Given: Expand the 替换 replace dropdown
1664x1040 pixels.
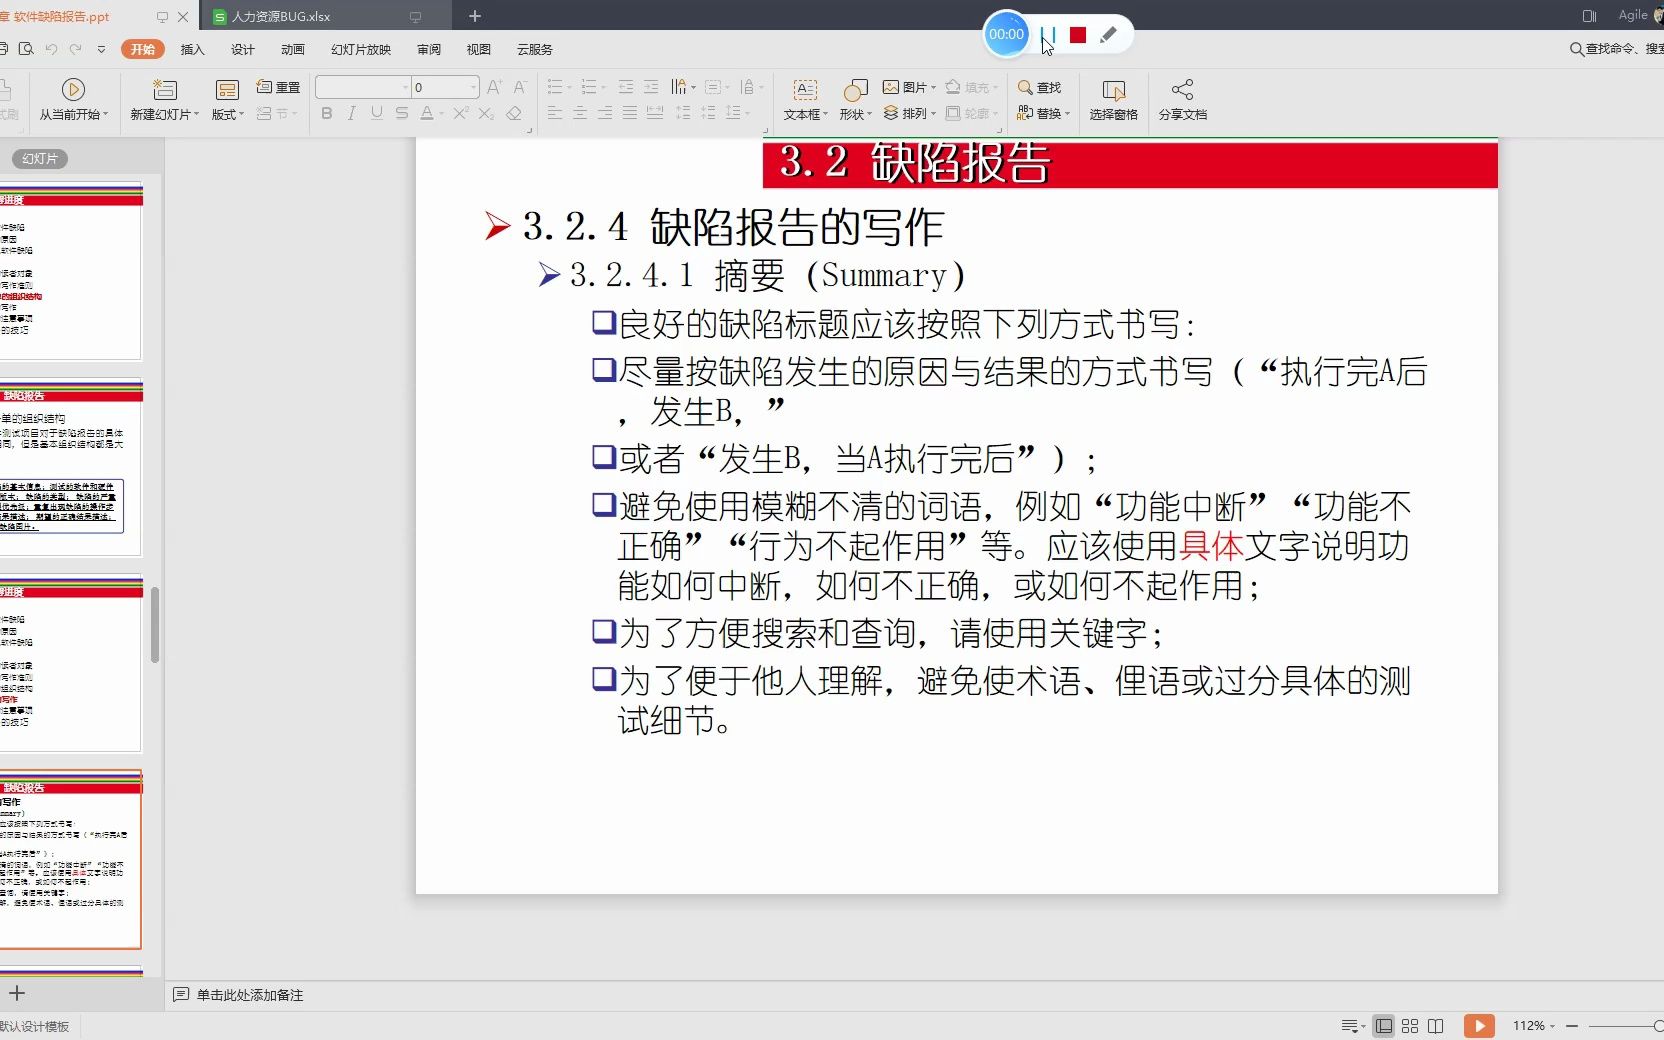Looking at the screenshot, I should 1067,114.
